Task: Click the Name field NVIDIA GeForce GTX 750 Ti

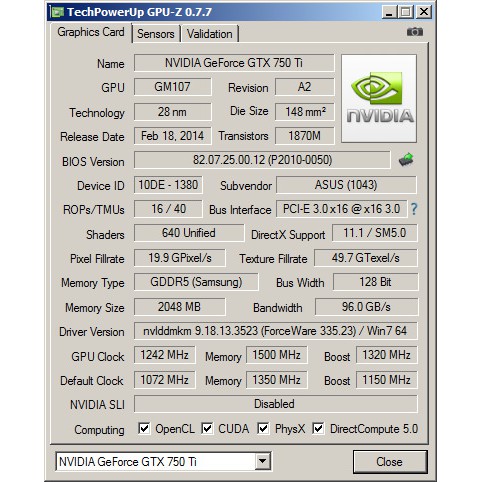Action: [234, 63]
